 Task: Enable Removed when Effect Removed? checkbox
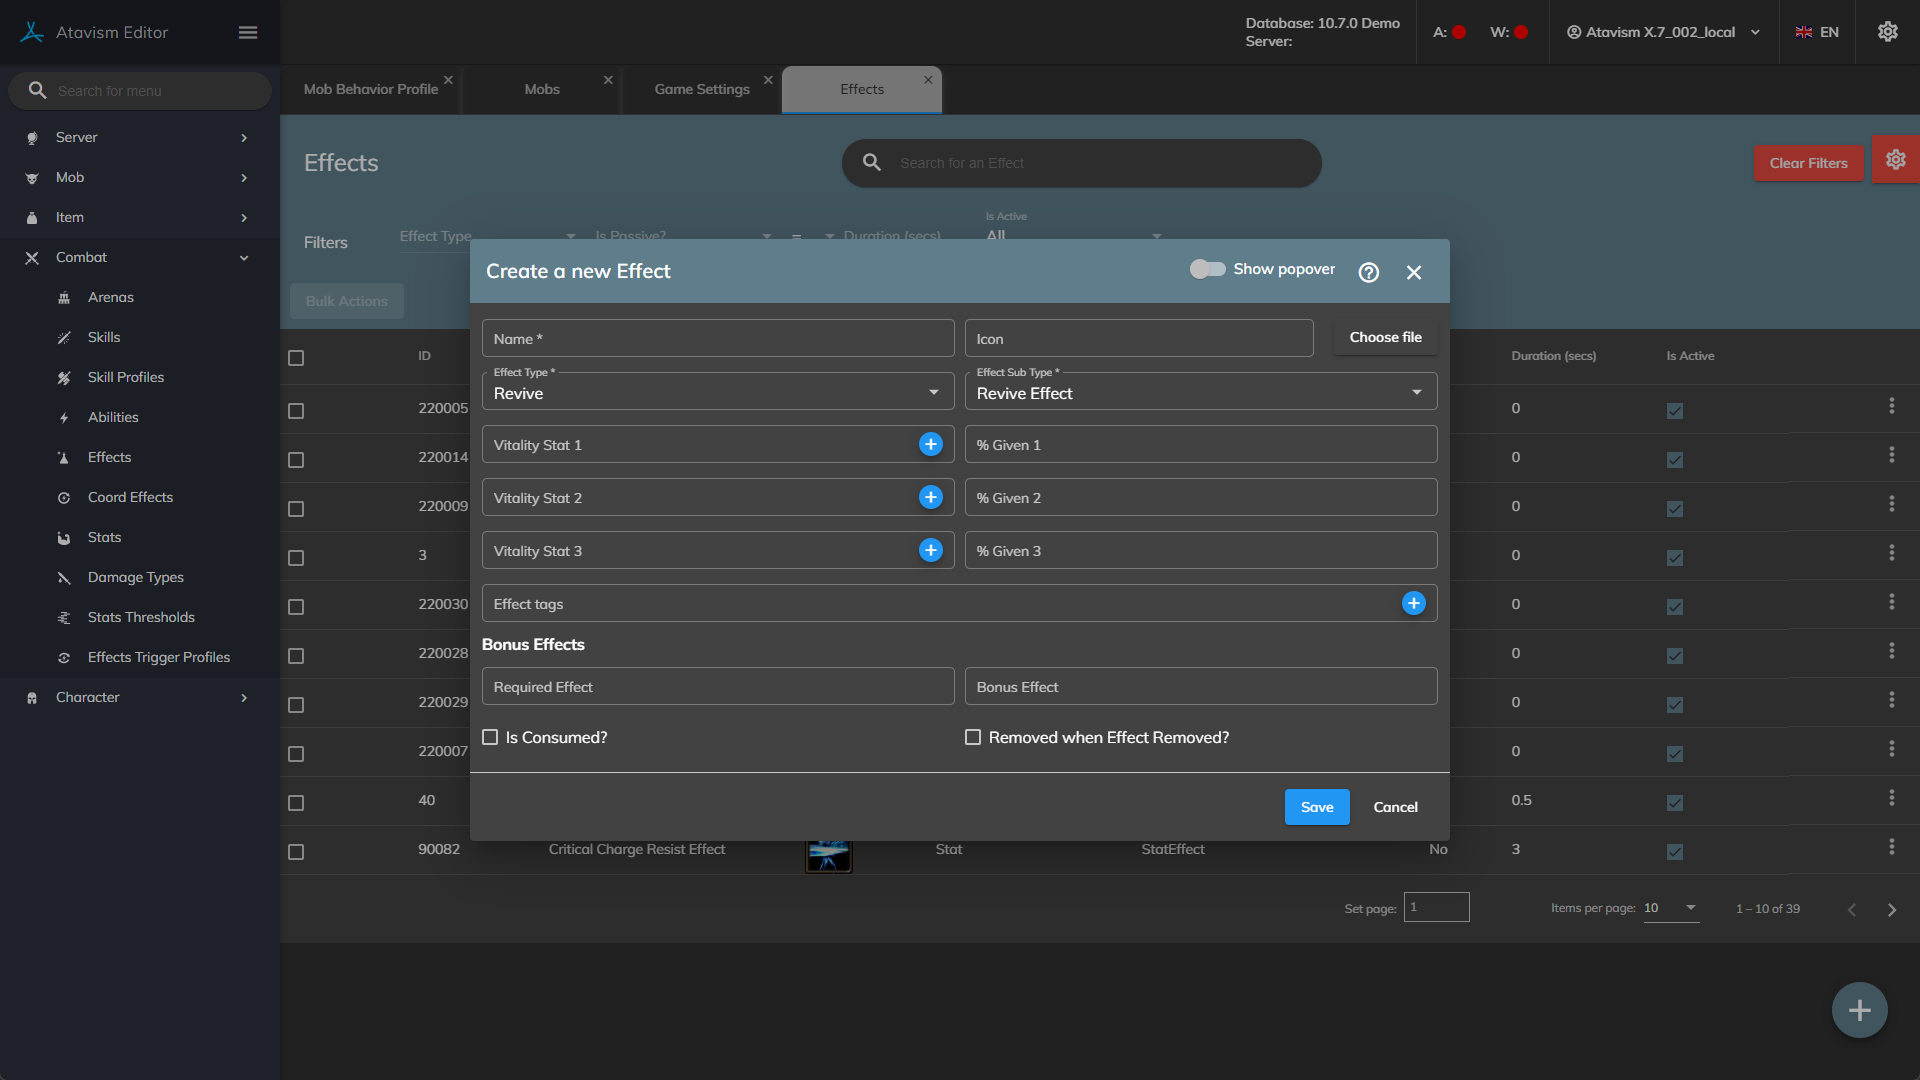click(x=972, y=737)
